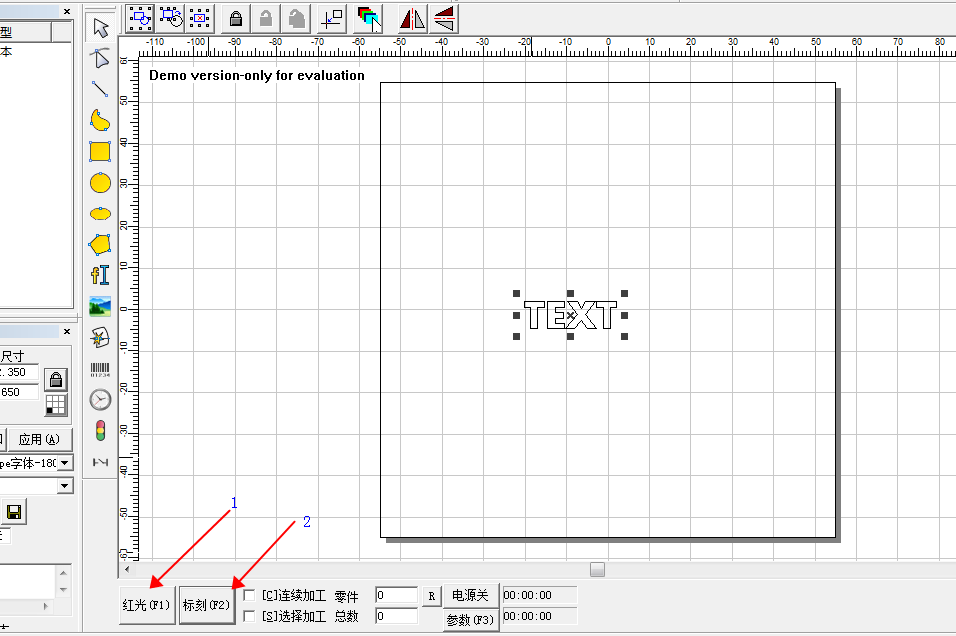Select the Pick arrow tool
The width and height of the screenshot is (956, 636).
[x=100, y=27]
